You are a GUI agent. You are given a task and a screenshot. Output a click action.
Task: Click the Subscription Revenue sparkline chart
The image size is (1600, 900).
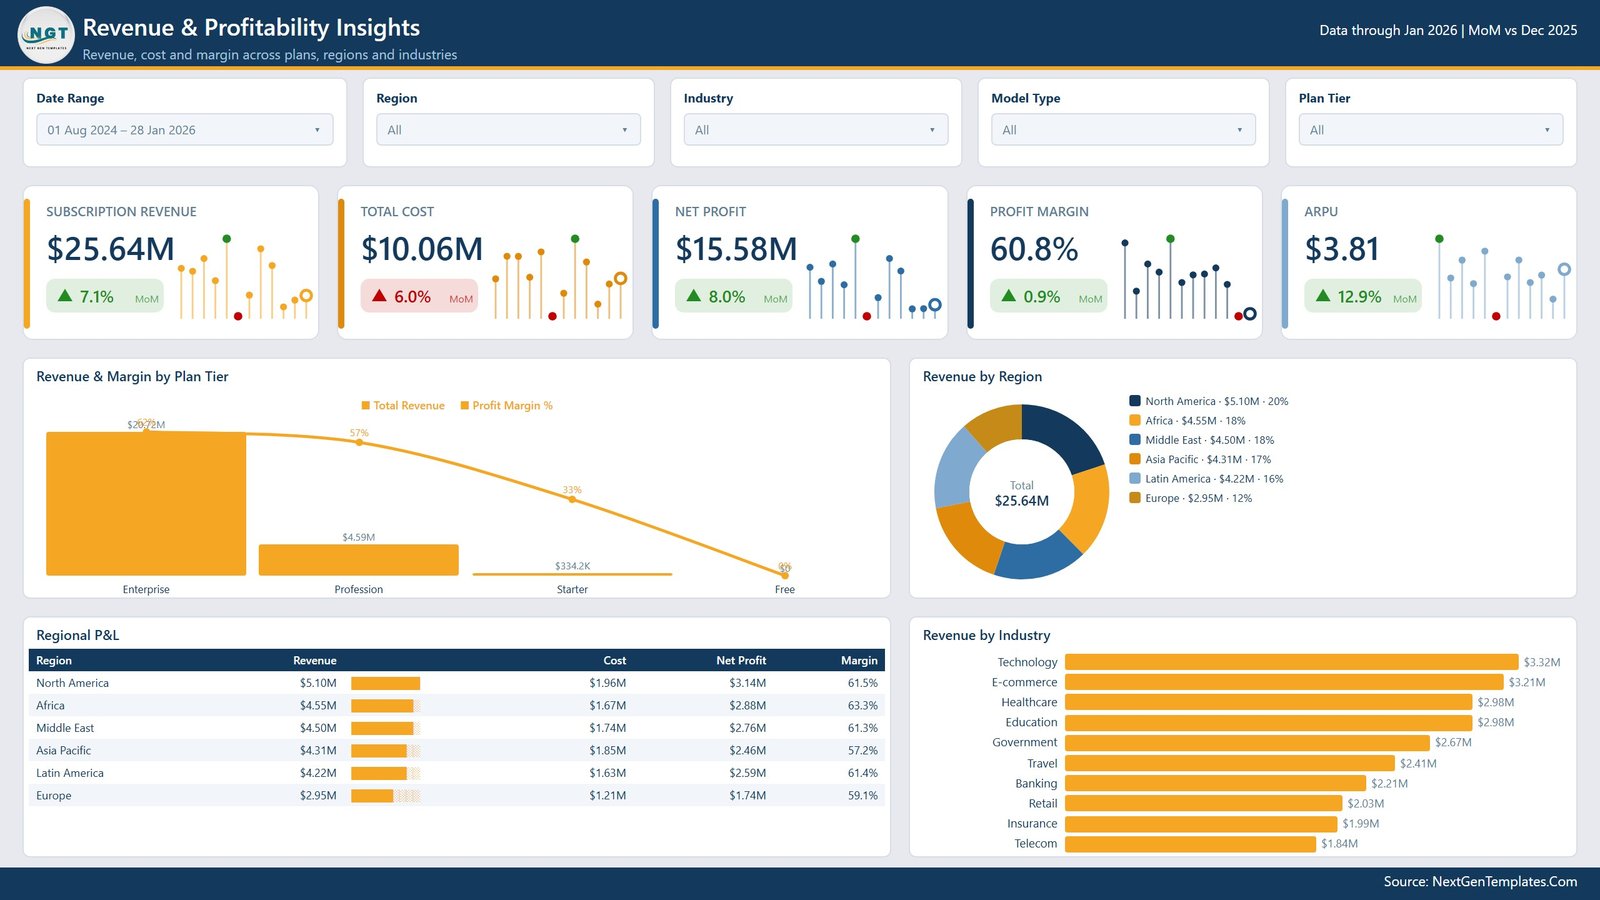(246, 277)
